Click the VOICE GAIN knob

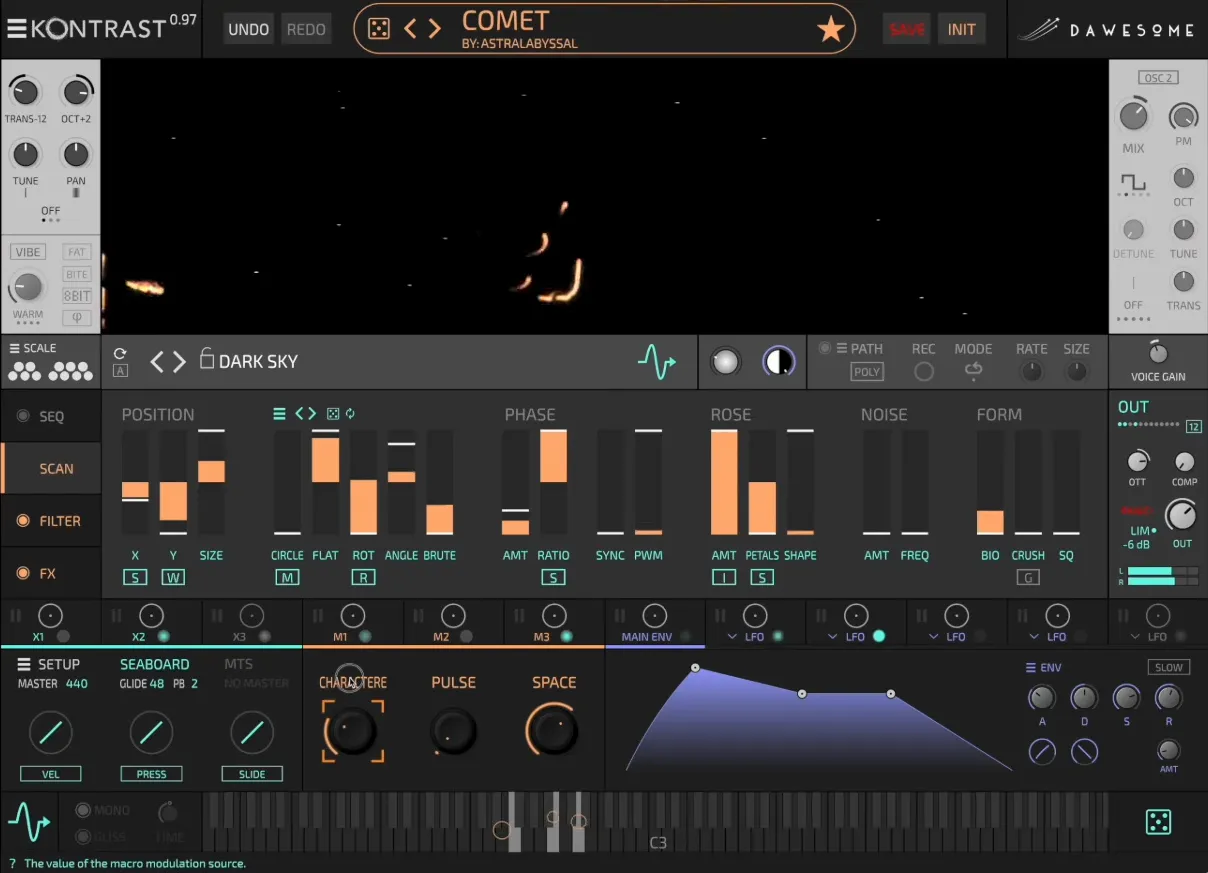[x=1158, y=354]
